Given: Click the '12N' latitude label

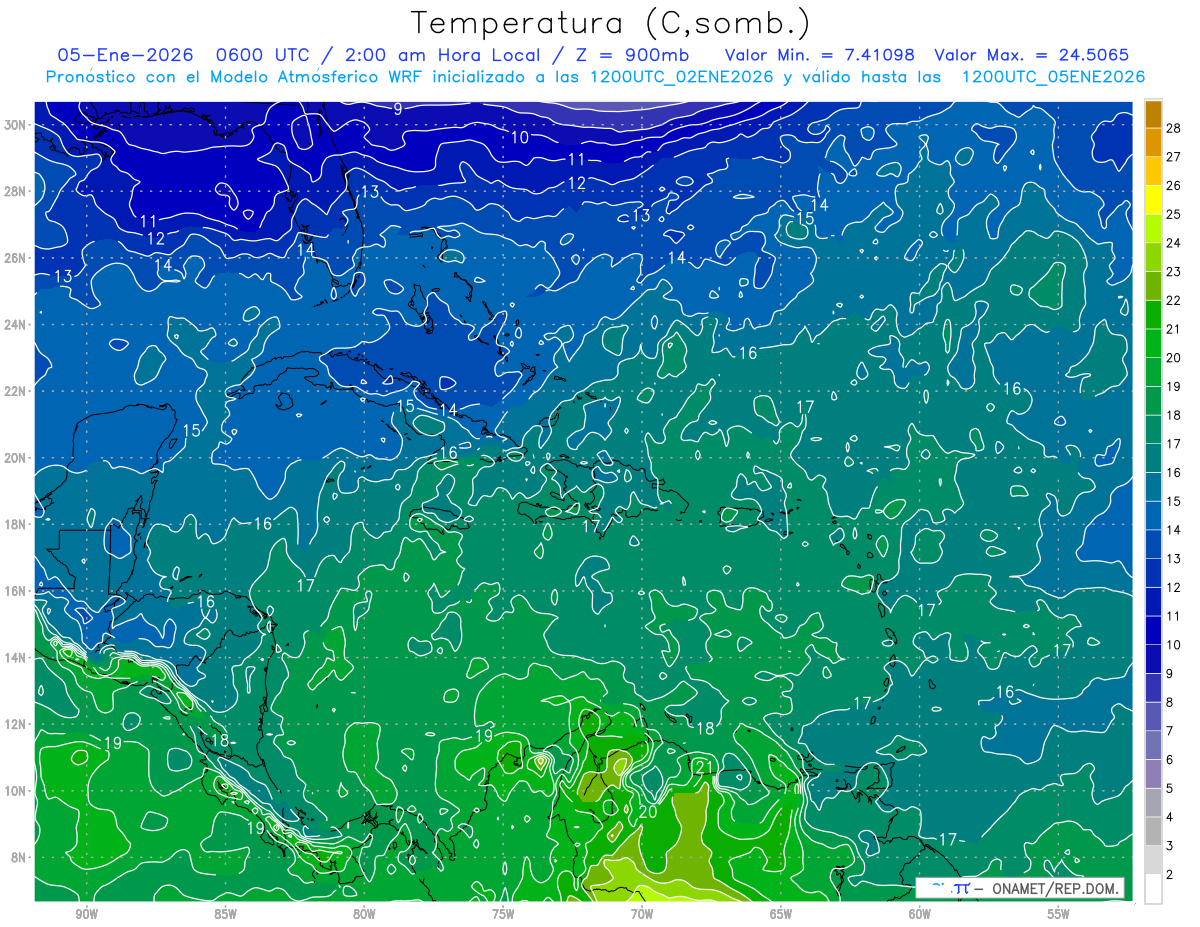Looking at the screenshot, I should [15, 724].
